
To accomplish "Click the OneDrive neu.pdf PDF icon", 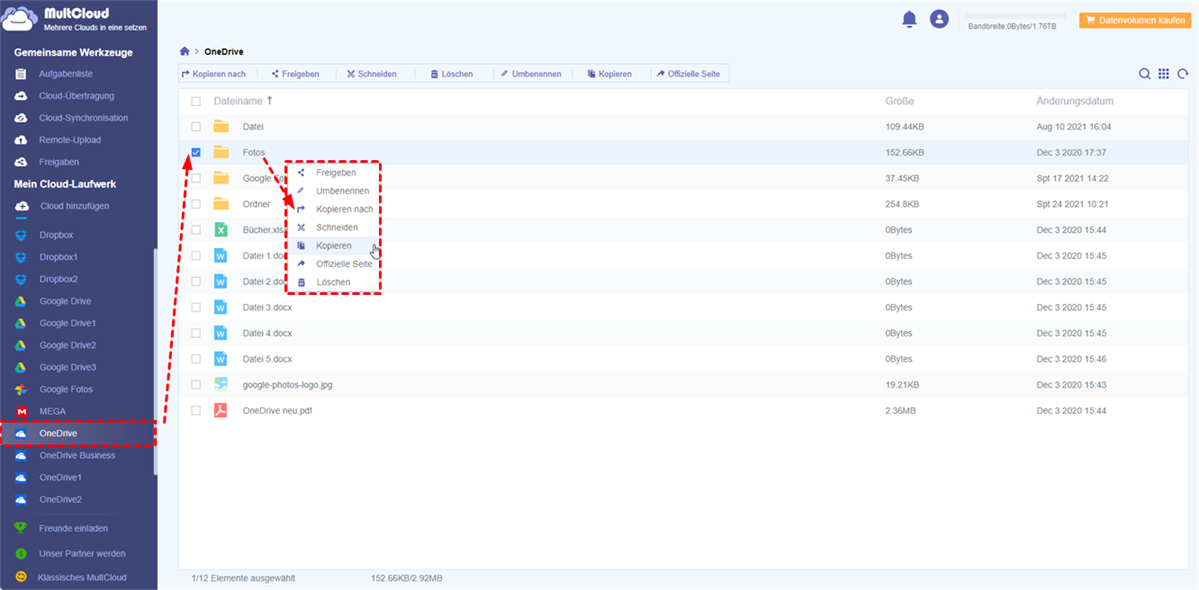I will 221,410.
